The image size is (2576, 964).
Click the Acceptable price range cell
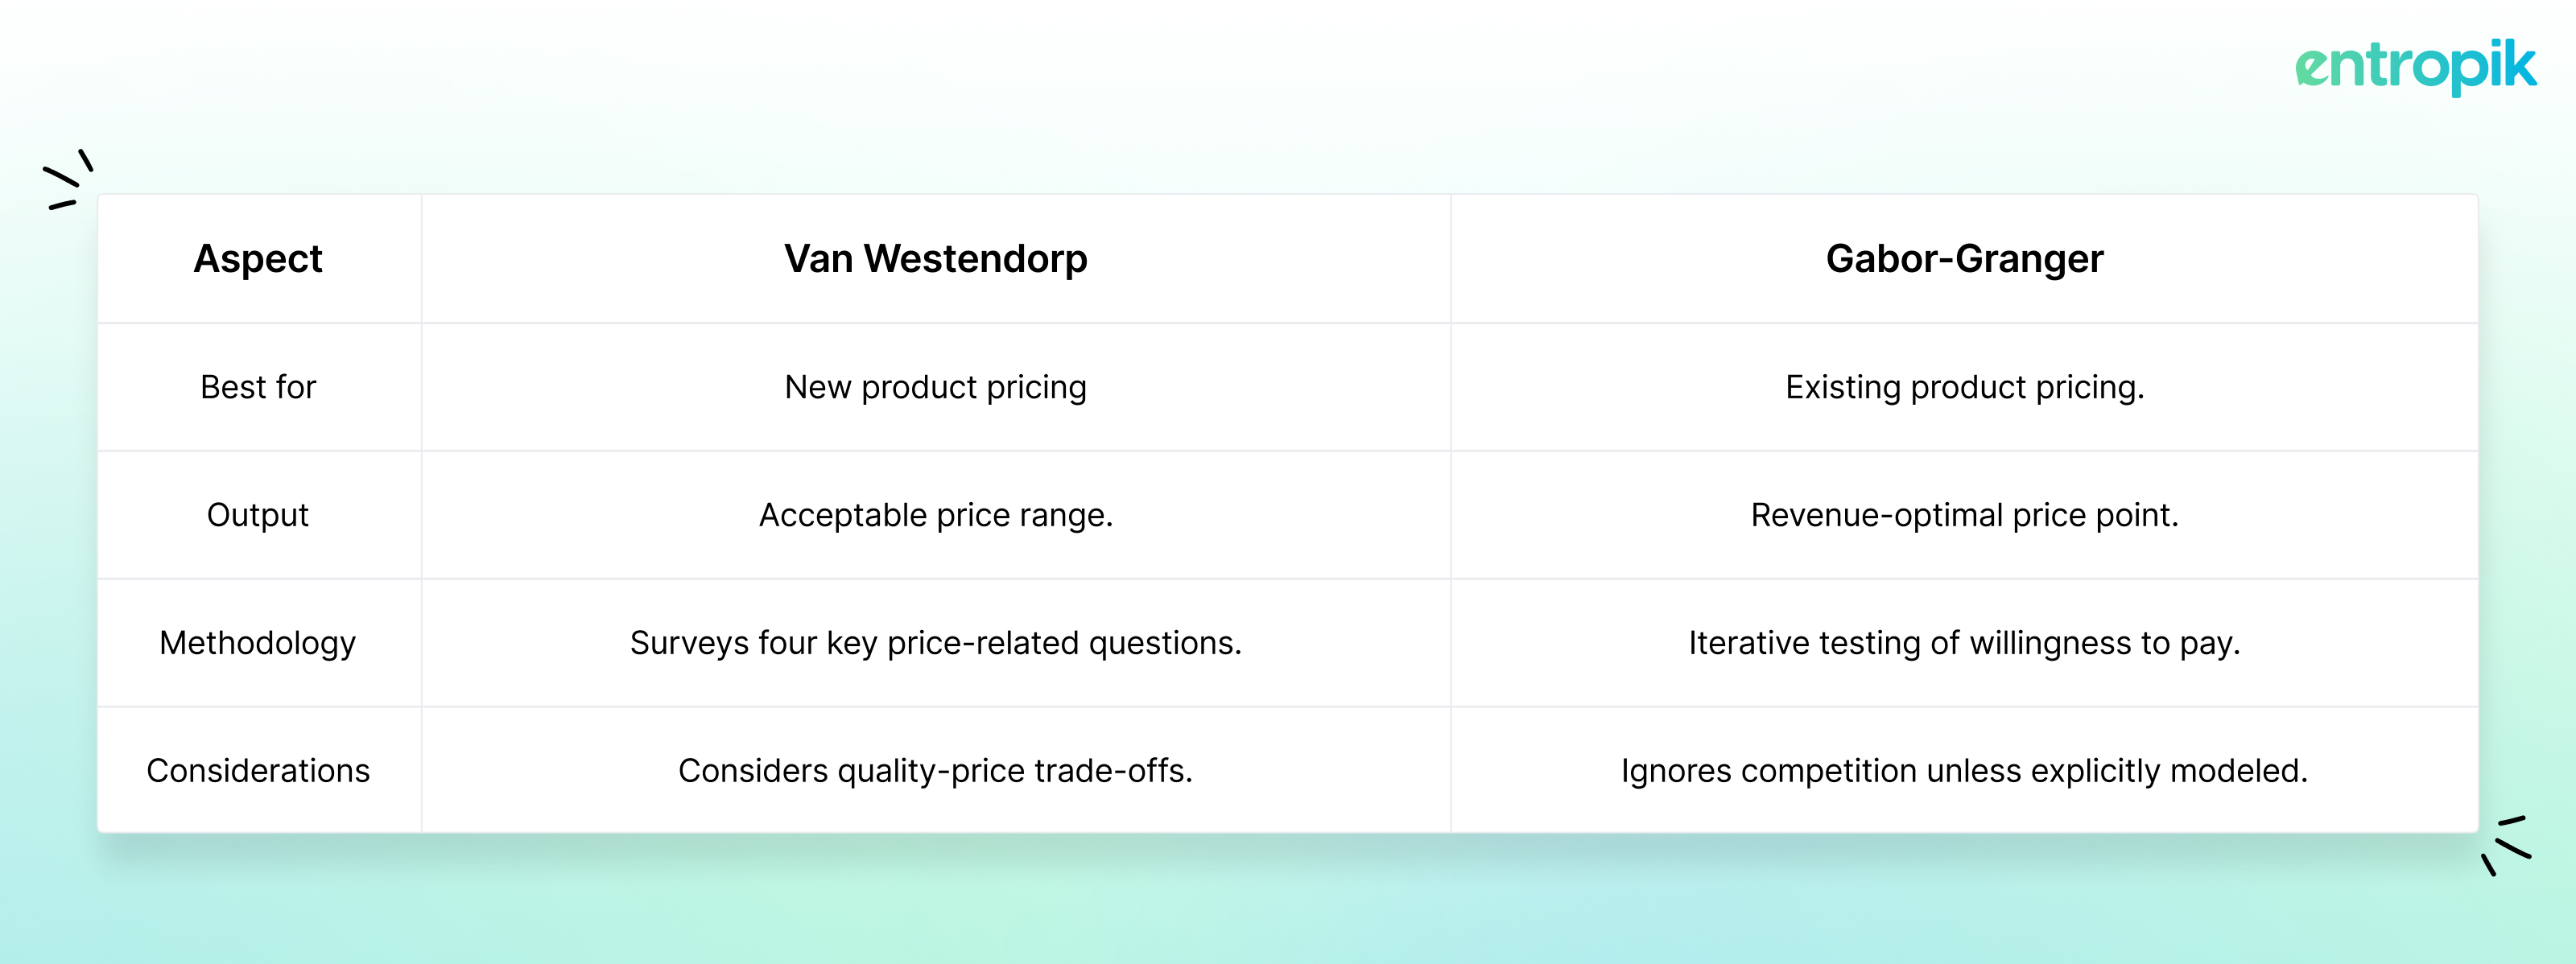click(x=936, y=515)
